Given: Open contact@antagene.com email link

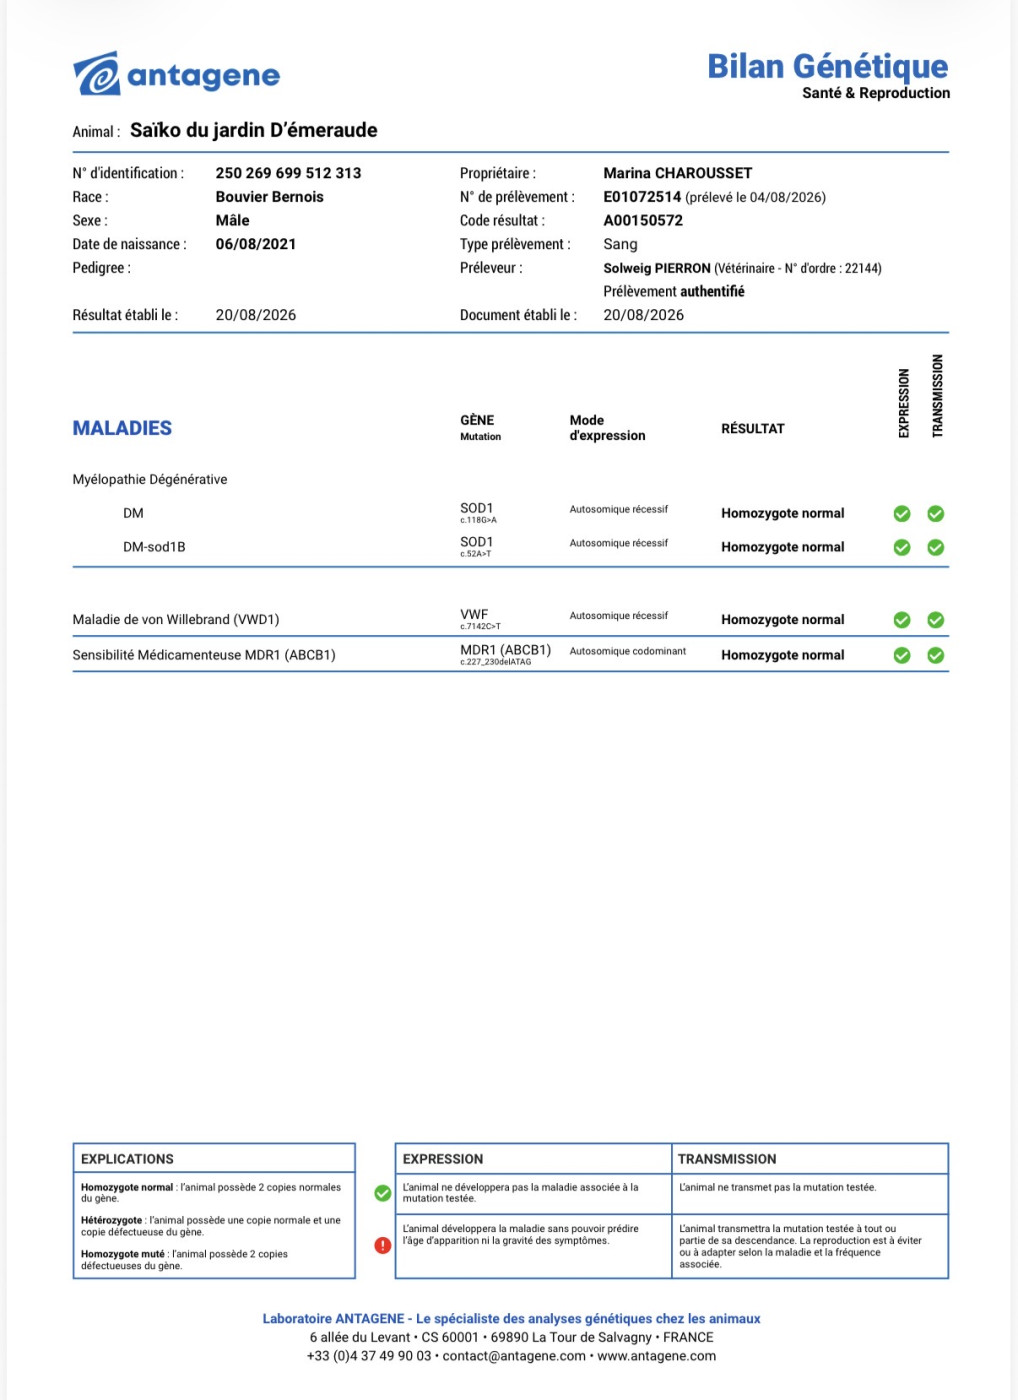Looking at the screenshot, I should click(x=514, y=1357).
